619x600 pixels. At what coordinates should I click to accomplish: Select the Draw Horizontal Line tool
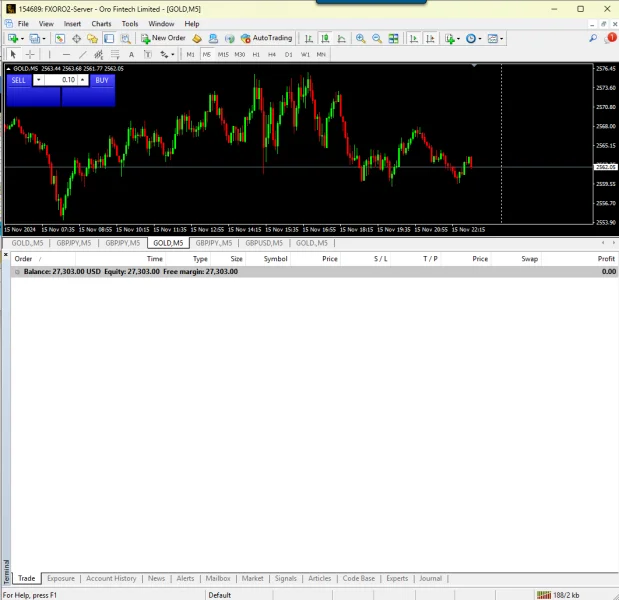click(65, 54)
